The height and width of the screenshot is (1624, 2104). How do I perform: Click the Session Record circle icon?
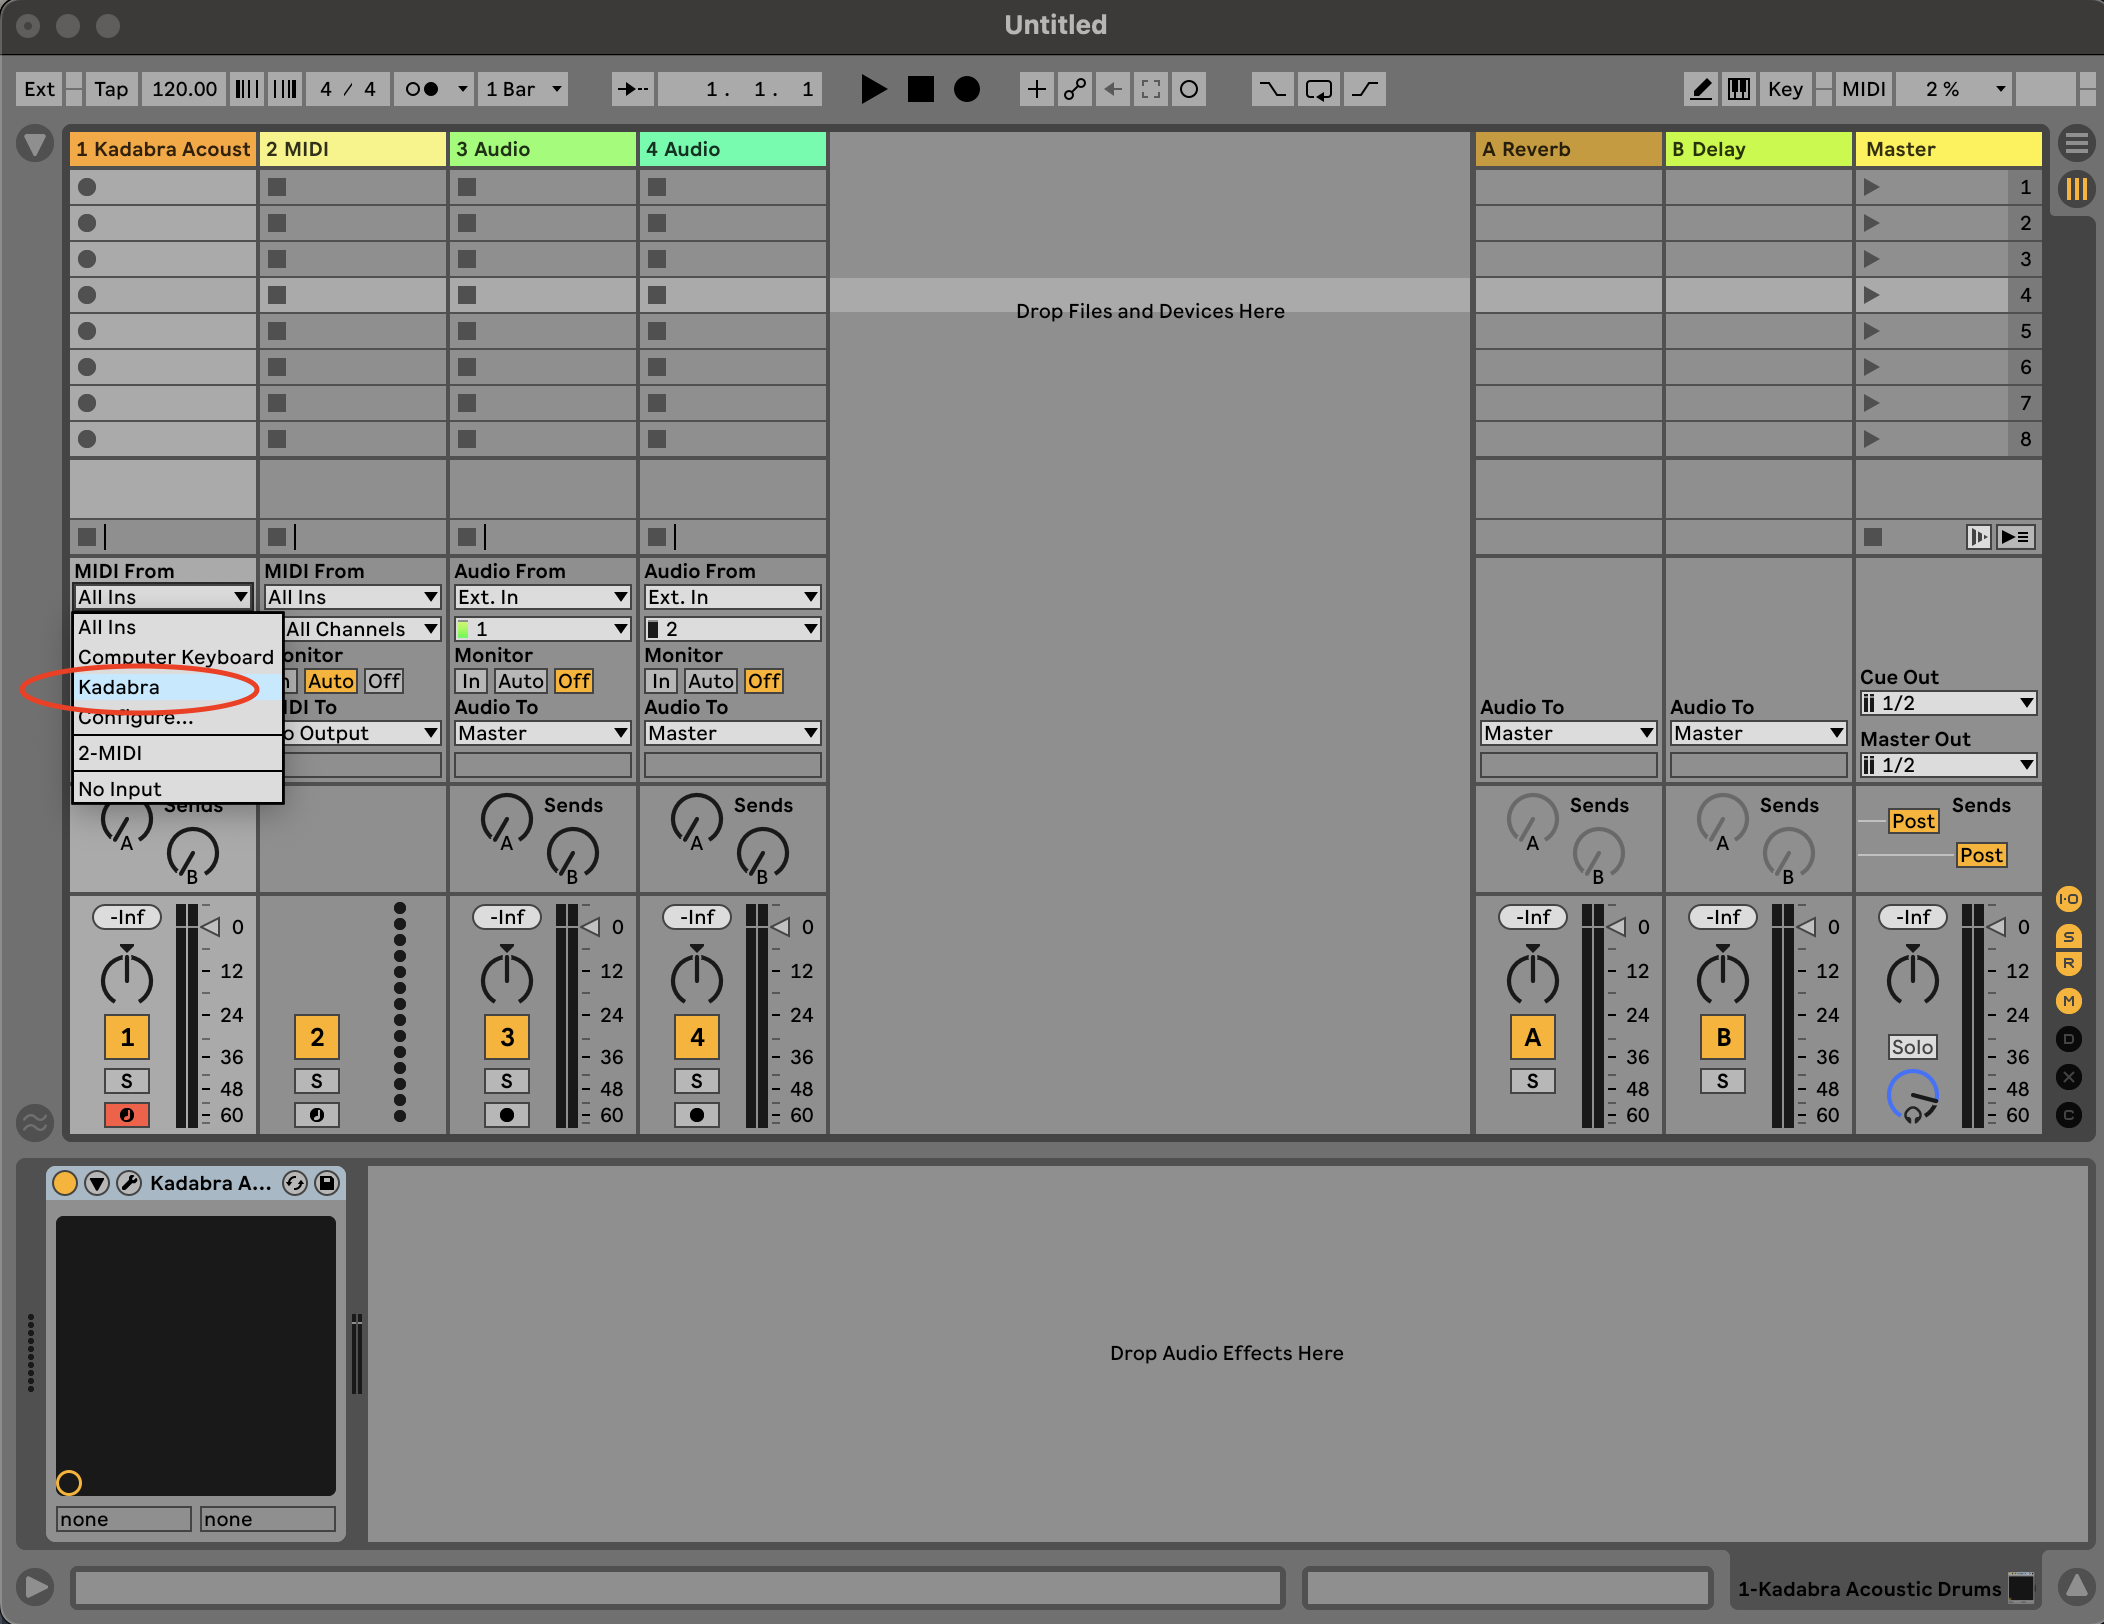(x=1189, y=89)
